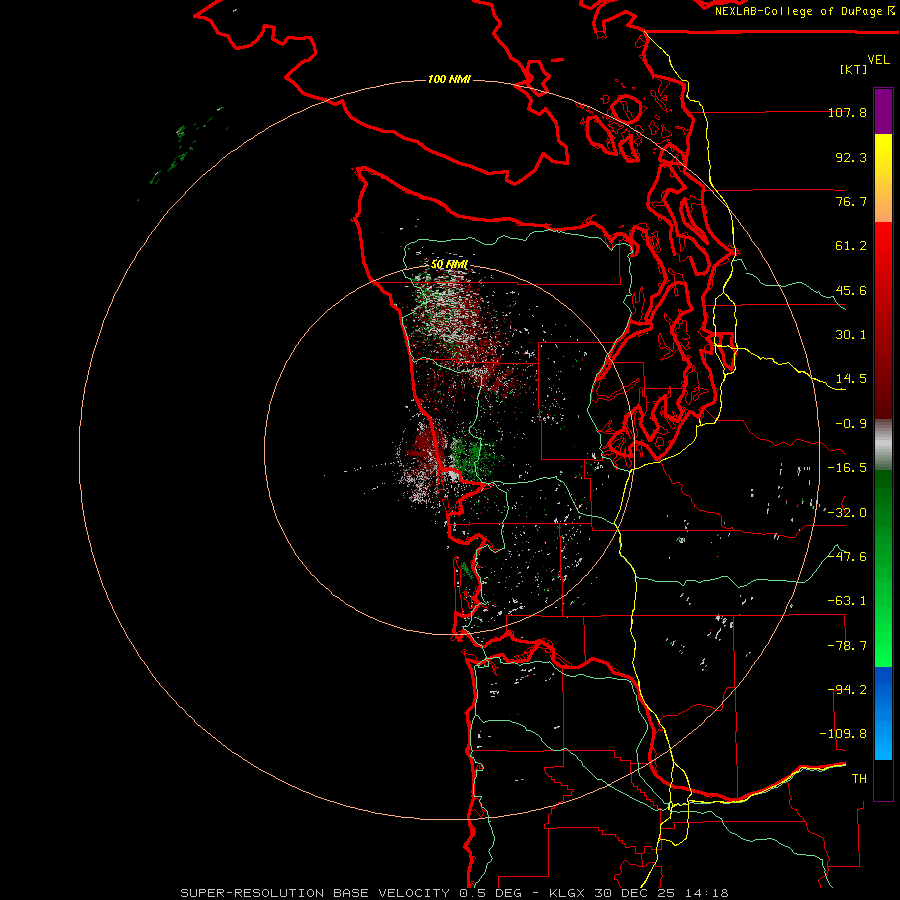The height and width of the screenshot is (900, 900).
Task: Click the 14:18 timestamp in the caption
Action: coord(707,893)
